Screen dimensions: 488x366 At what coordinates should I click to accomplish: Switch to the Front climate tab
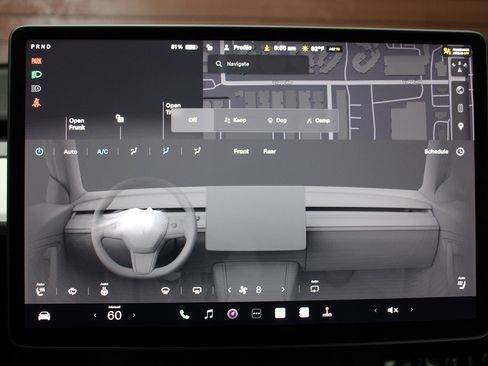tap(241, 151)
